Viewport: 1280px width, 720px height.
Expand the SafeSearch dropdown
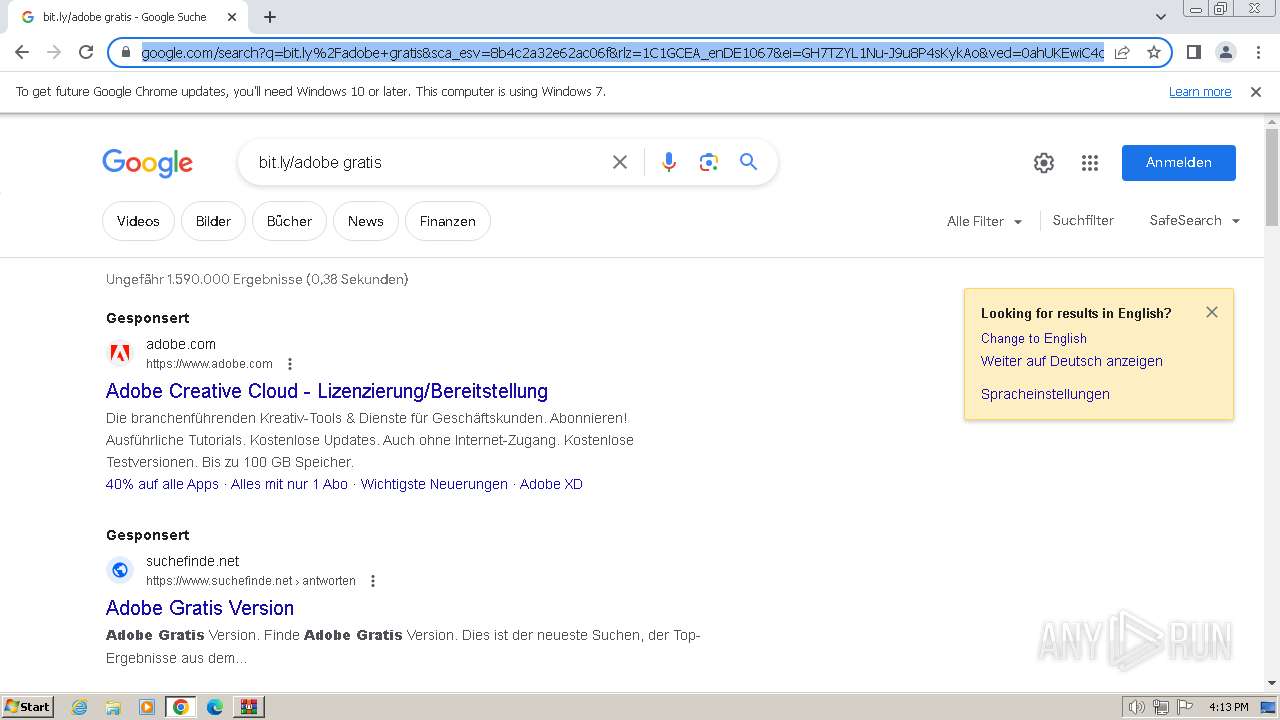click(x=1195, y=221)
